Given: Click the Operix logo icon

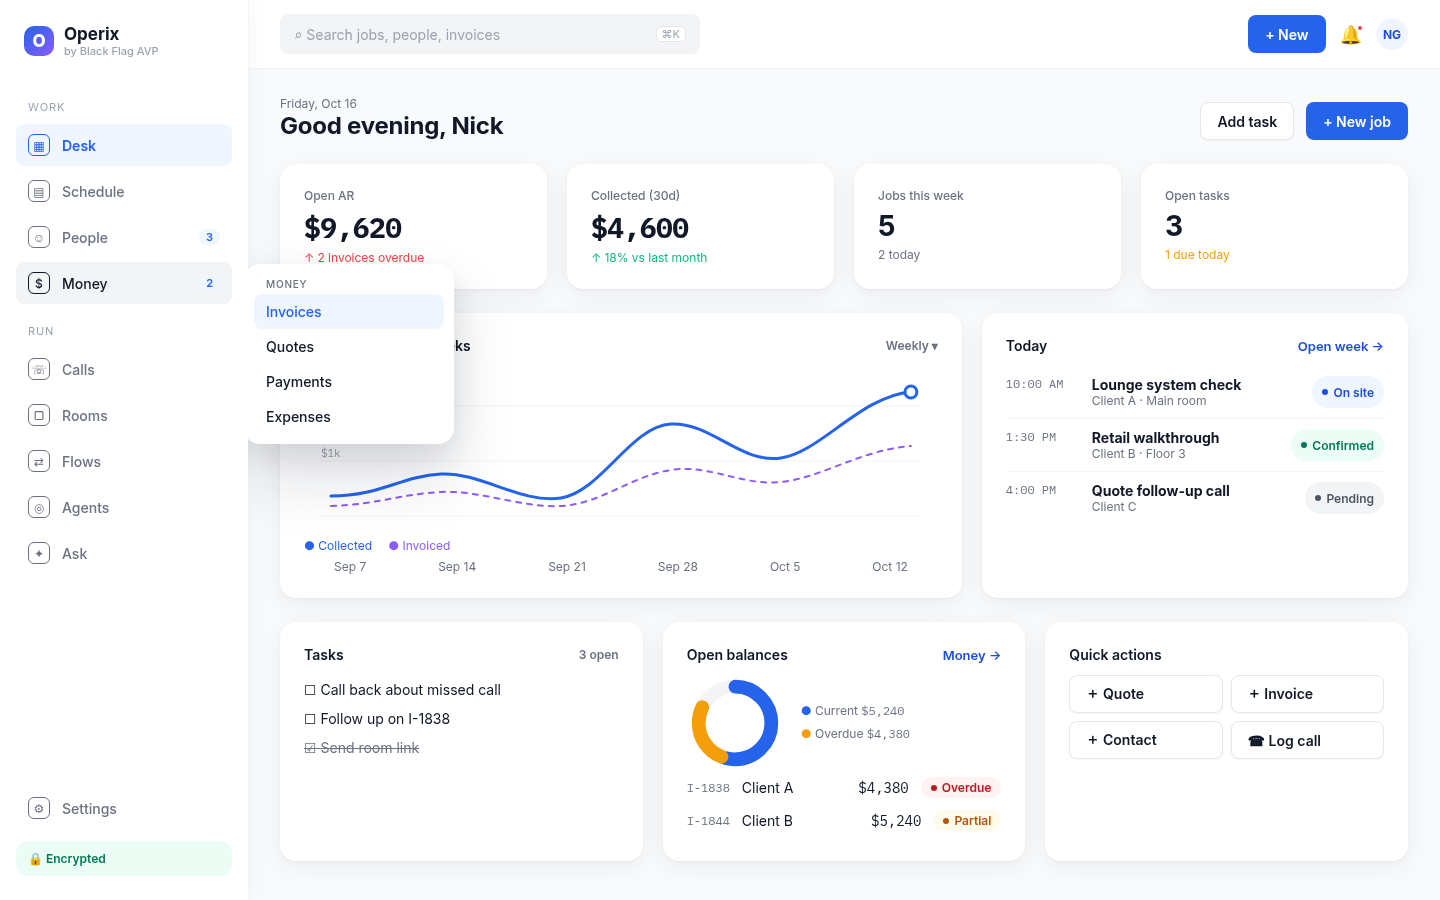Looking at the screenshot, I should (39, 41).
